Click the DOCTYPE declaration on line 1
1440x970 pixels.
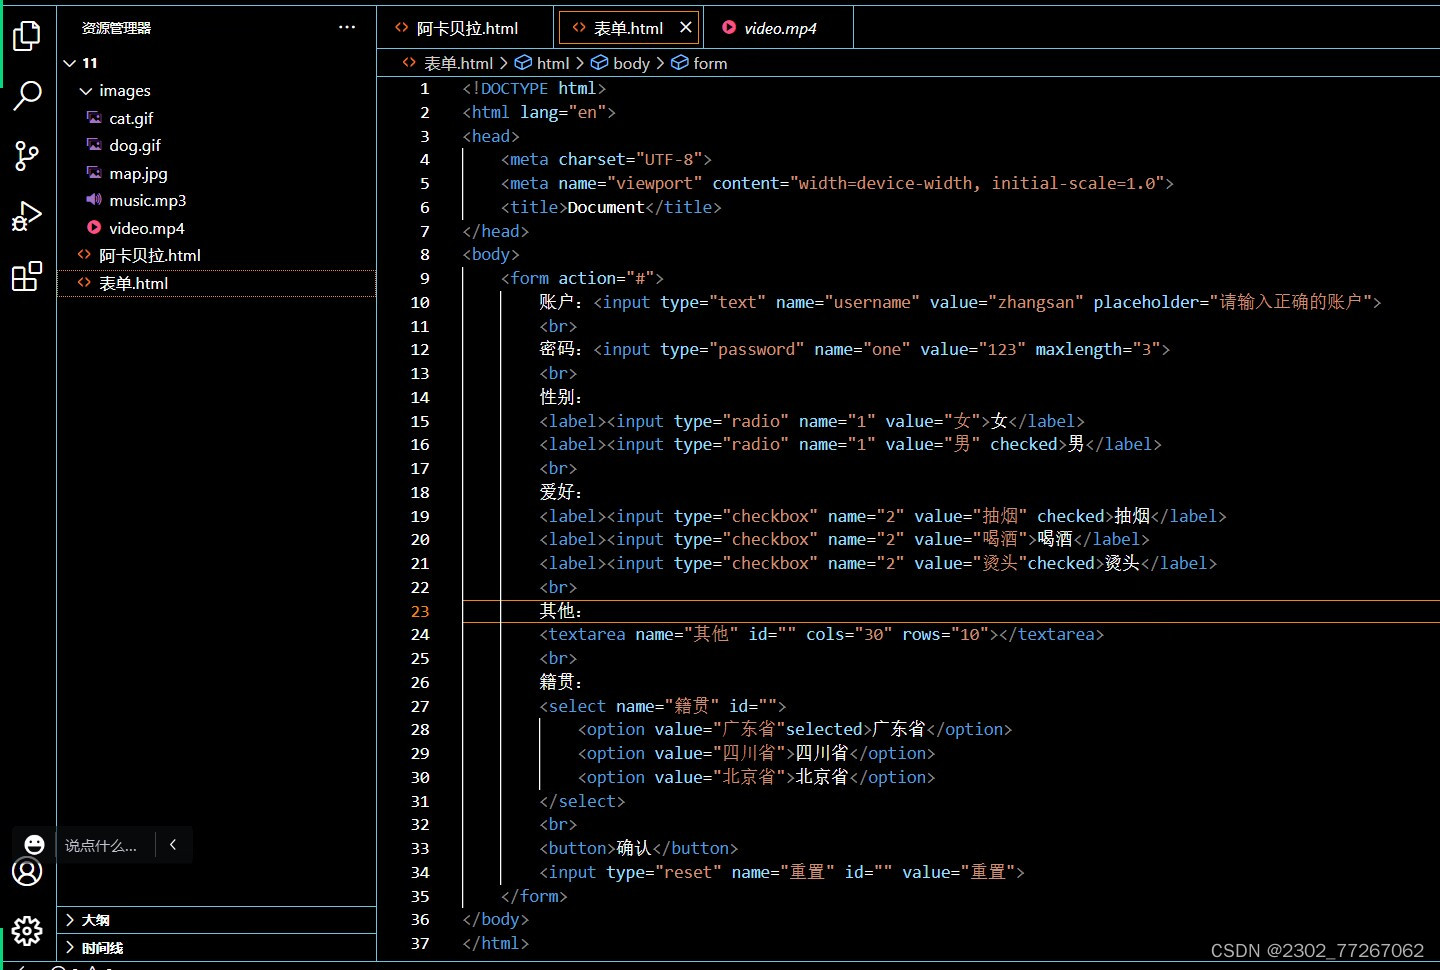coord(534,88)
